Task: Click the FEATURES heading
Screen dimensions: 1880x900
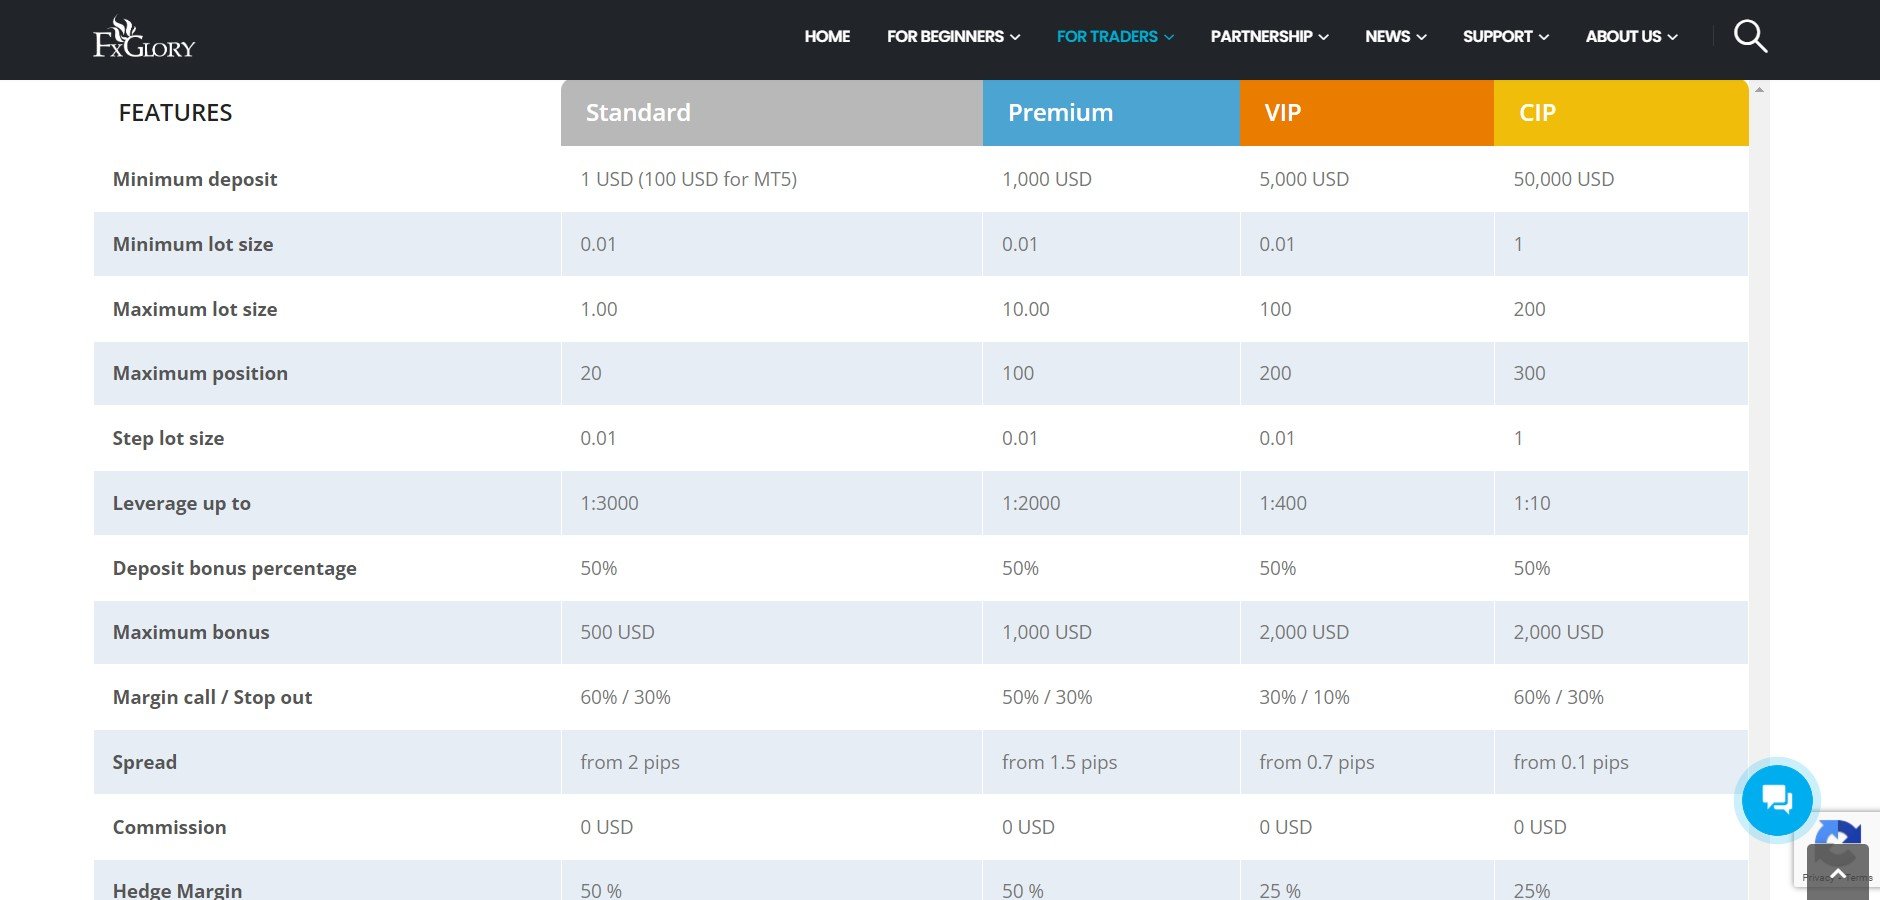Action: 175,113
